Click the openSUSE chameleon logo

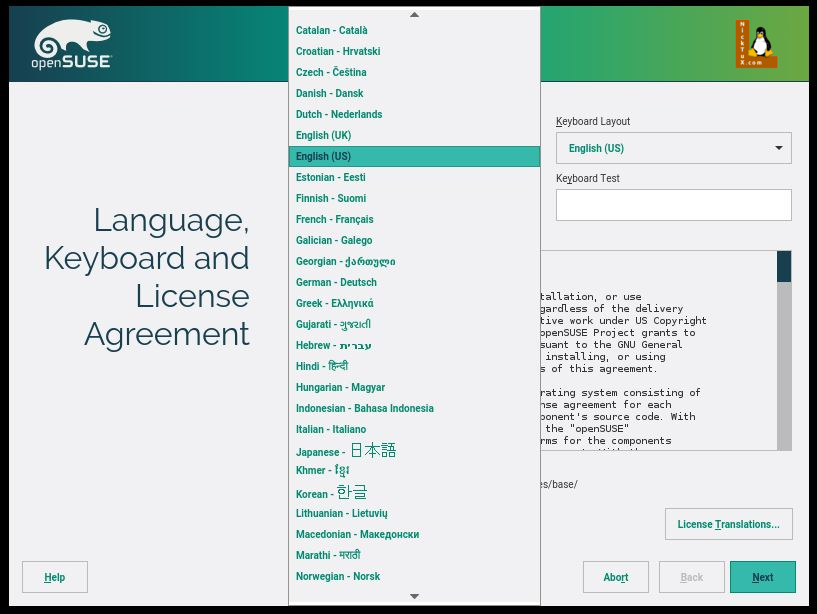click(x=73, y=45)
